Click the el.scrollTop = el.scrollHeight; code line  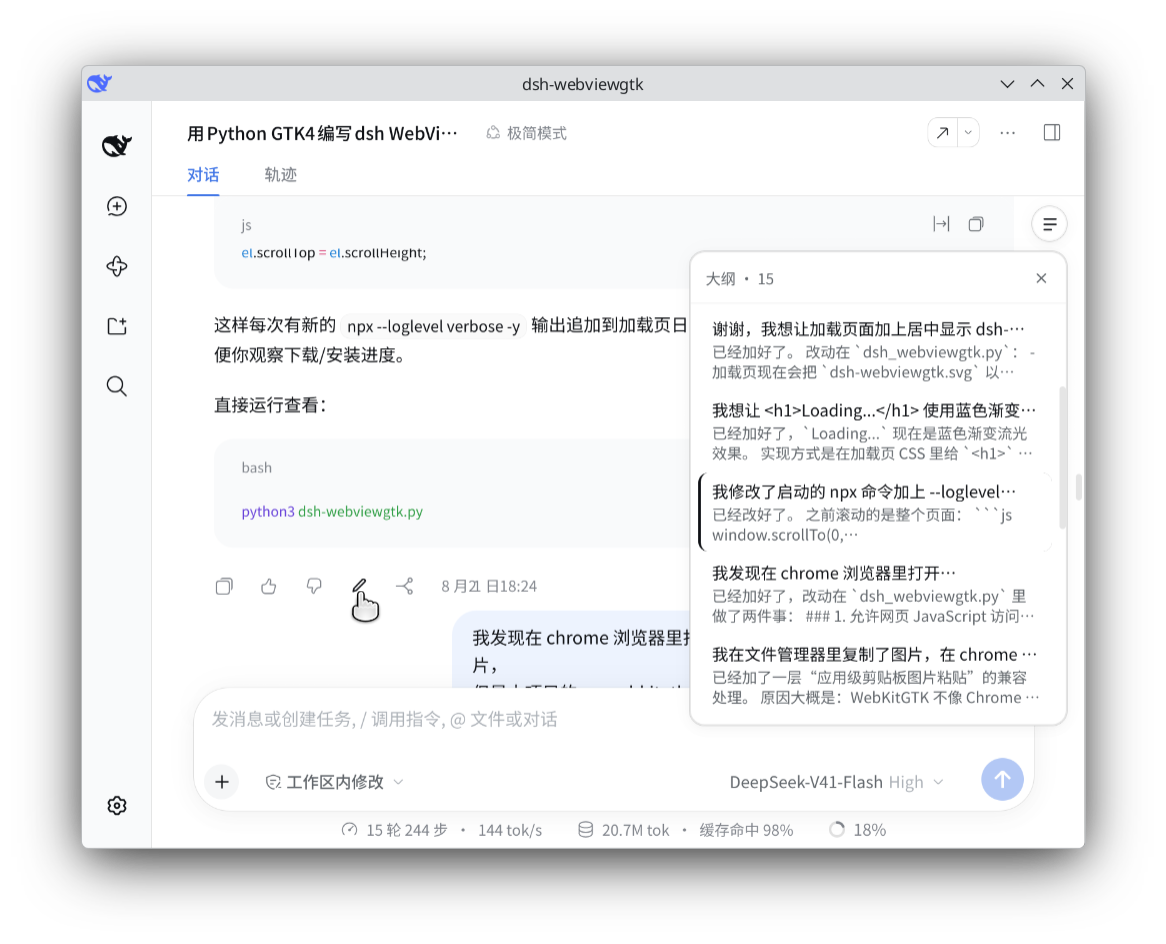pos(334,253)
